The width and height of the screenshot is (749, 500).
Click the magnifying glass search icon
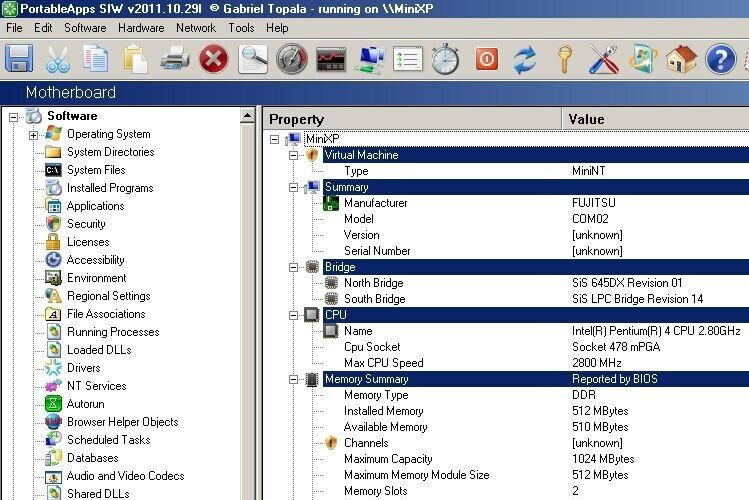(x=253, y=59)
